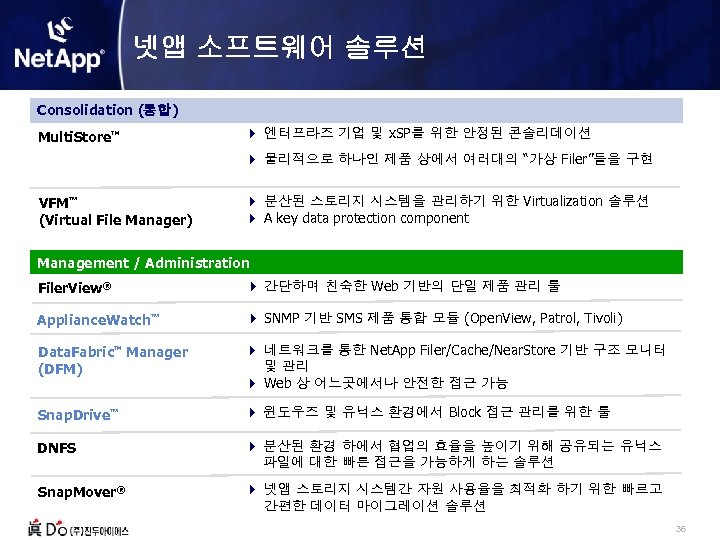Click the Block 접근 관리를 위한 툴 line
Image resolution: width=720 pixels, height=540 pixels.
click(436, 411)
